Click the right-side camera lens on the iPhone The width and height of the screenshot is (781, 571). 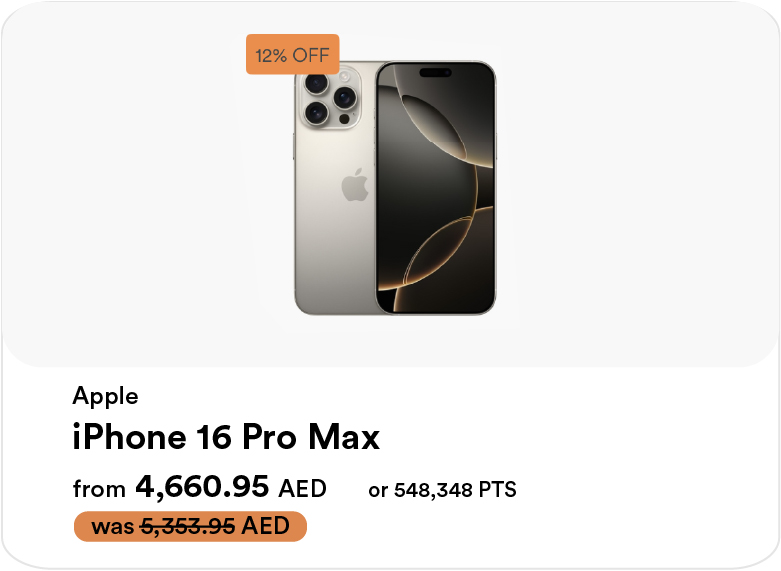(x=345, y=98)
